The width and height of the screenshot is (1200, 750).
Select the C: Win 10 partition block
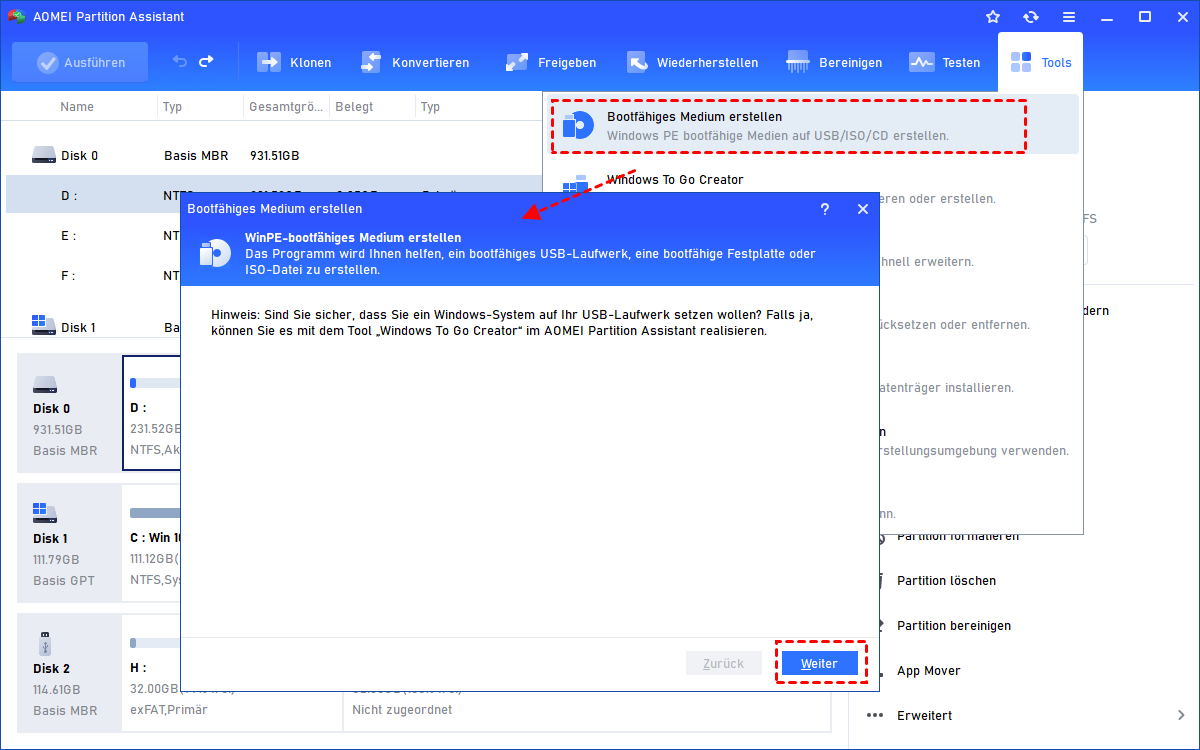tap(152, 542)
